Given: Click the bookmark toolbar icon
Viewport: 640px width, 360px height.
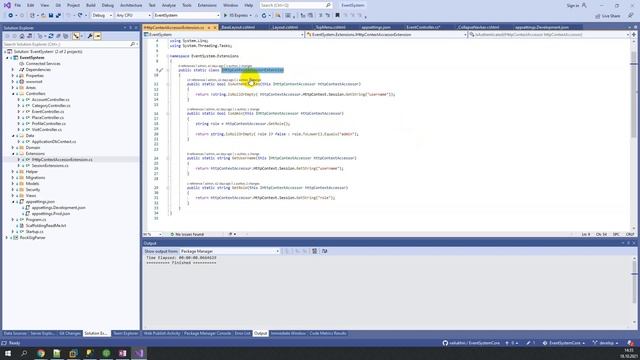Looking at the screenshot, I should (x=337, y=16).
